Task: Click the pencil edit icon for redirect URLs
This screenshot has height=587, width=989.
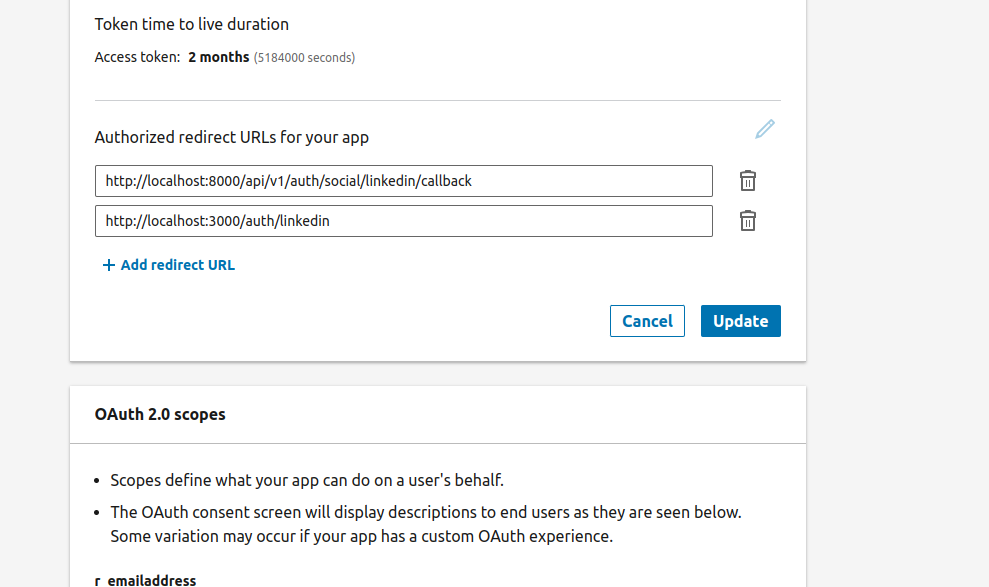Action: (x=765, y=129)
